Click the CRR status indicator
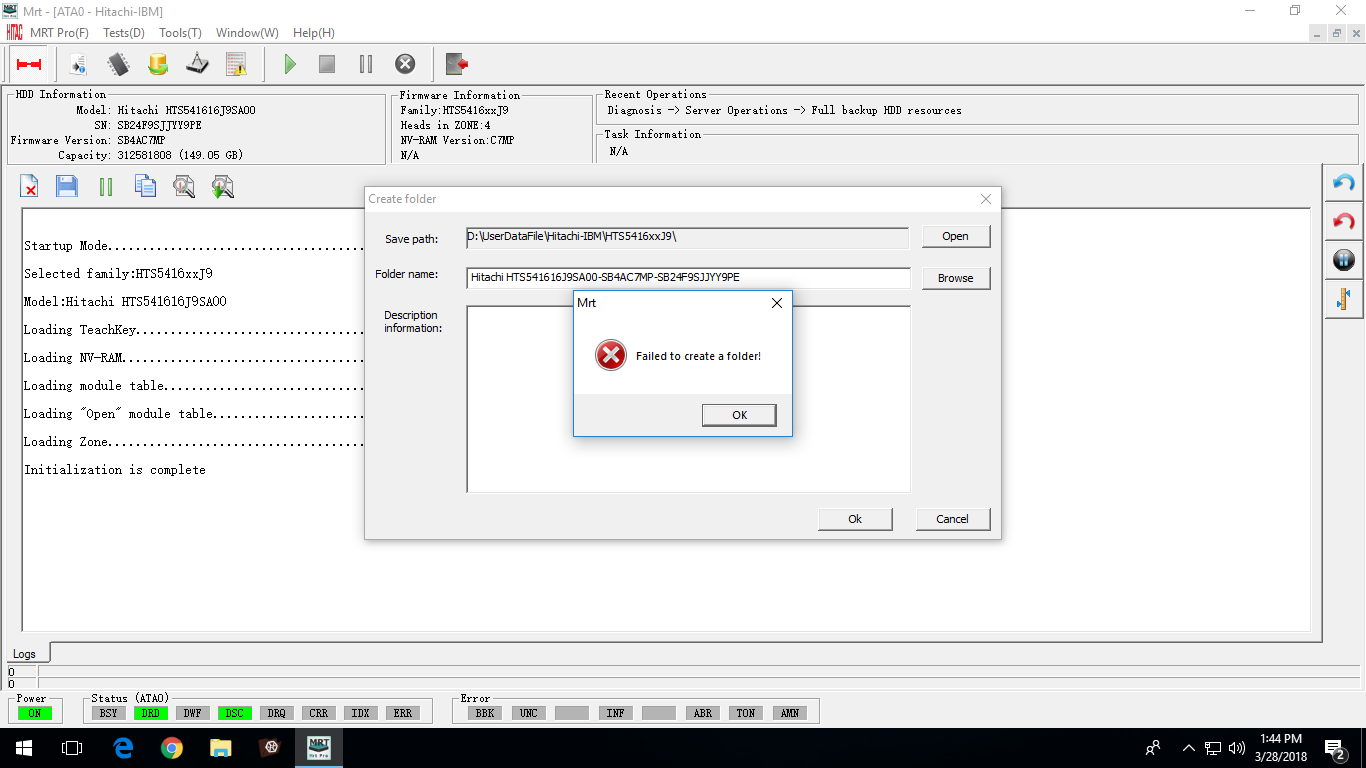Screen dimensions: 1366x768 coord(318,713)
